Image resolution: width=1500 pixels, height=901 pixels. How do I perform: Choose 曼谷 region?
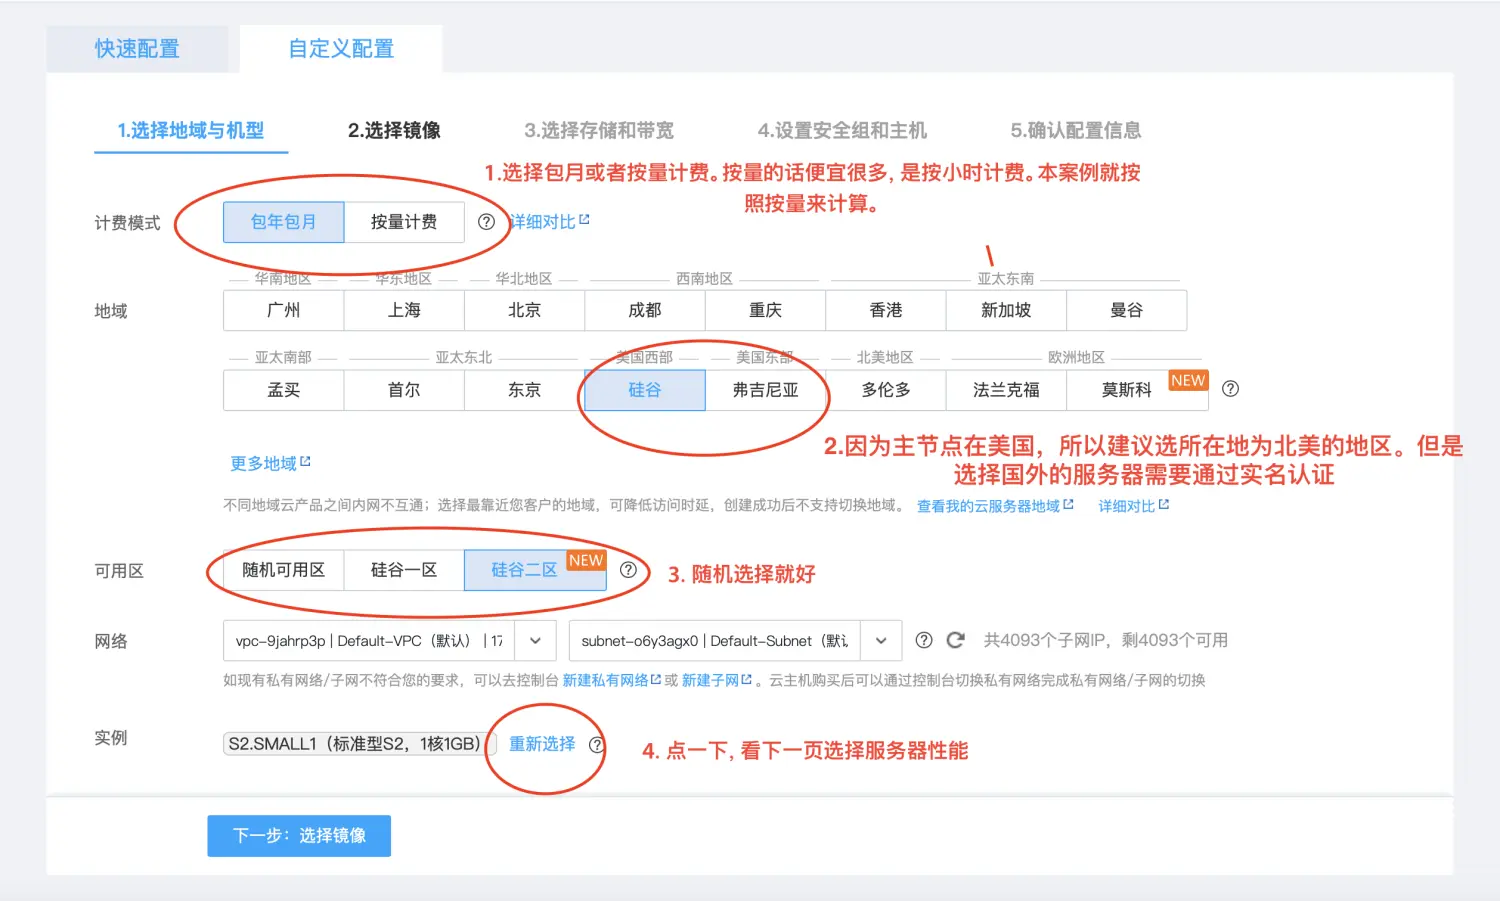tap(1127, 310)
